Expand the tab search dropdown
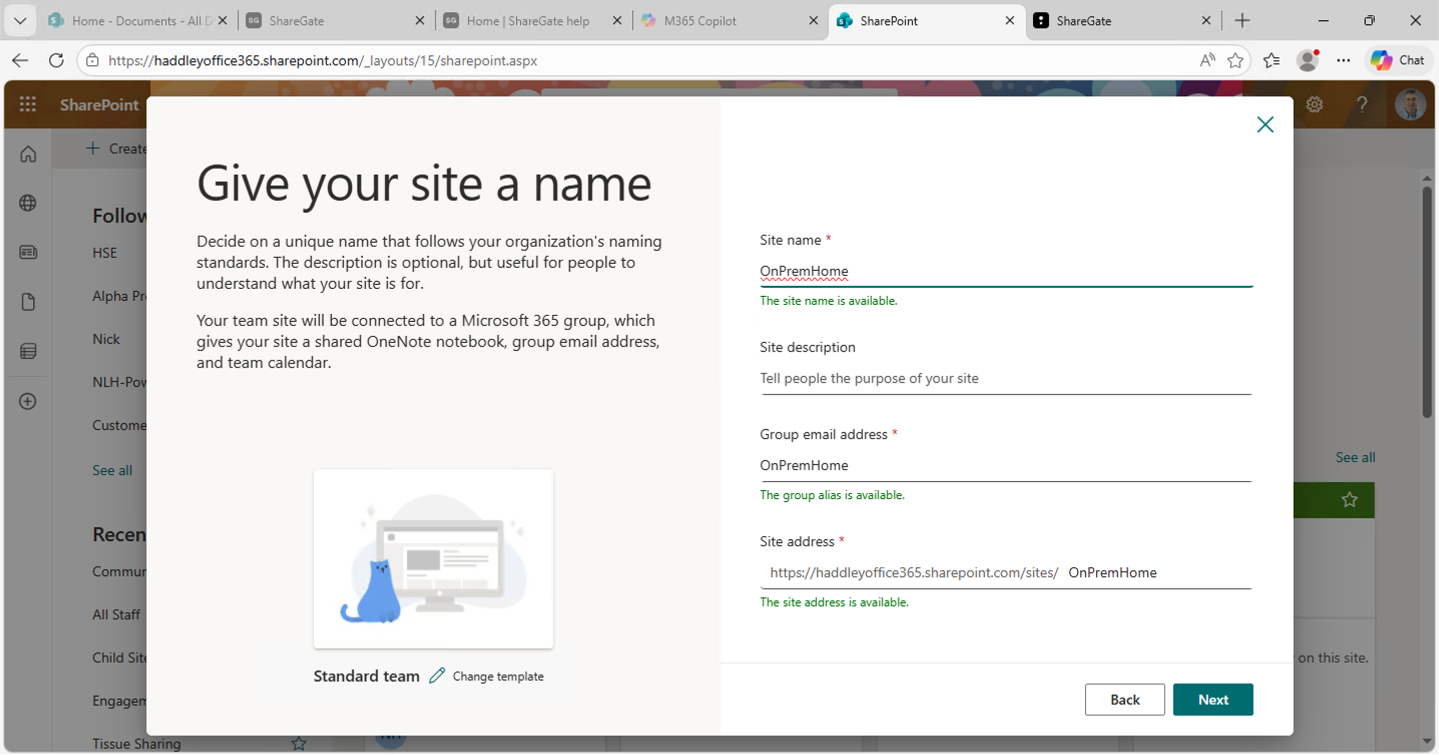 (20, 20)
